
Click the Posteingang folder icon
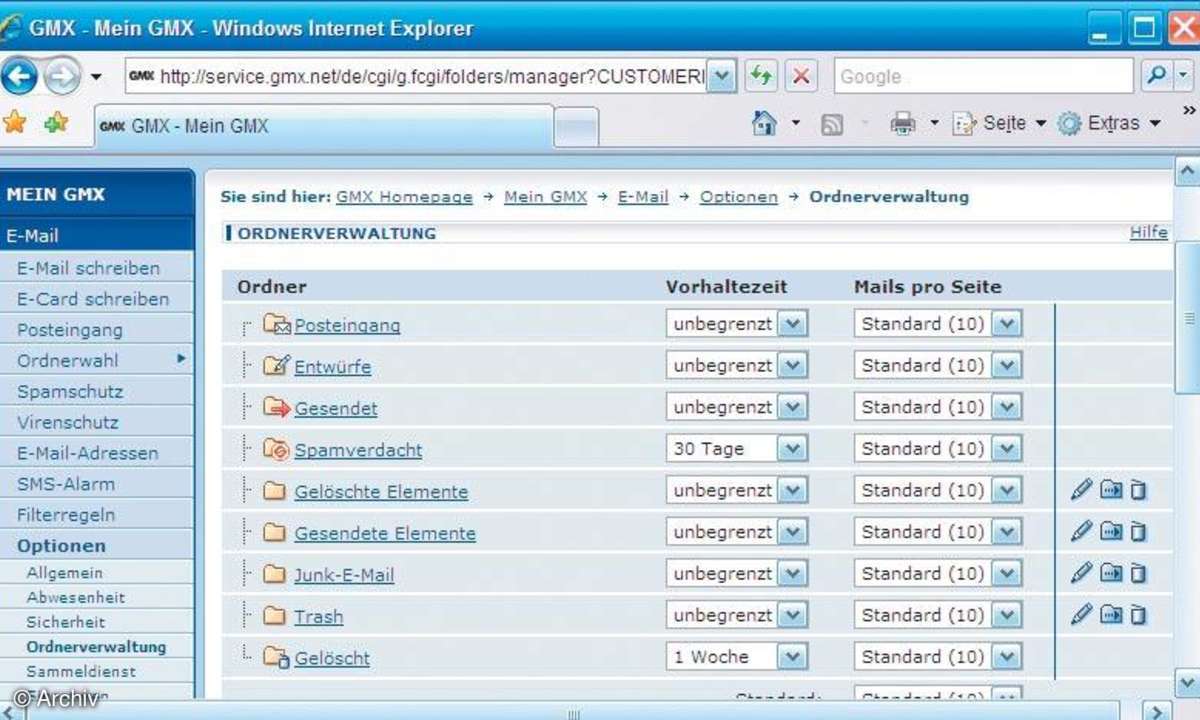(x=276, y=324)
